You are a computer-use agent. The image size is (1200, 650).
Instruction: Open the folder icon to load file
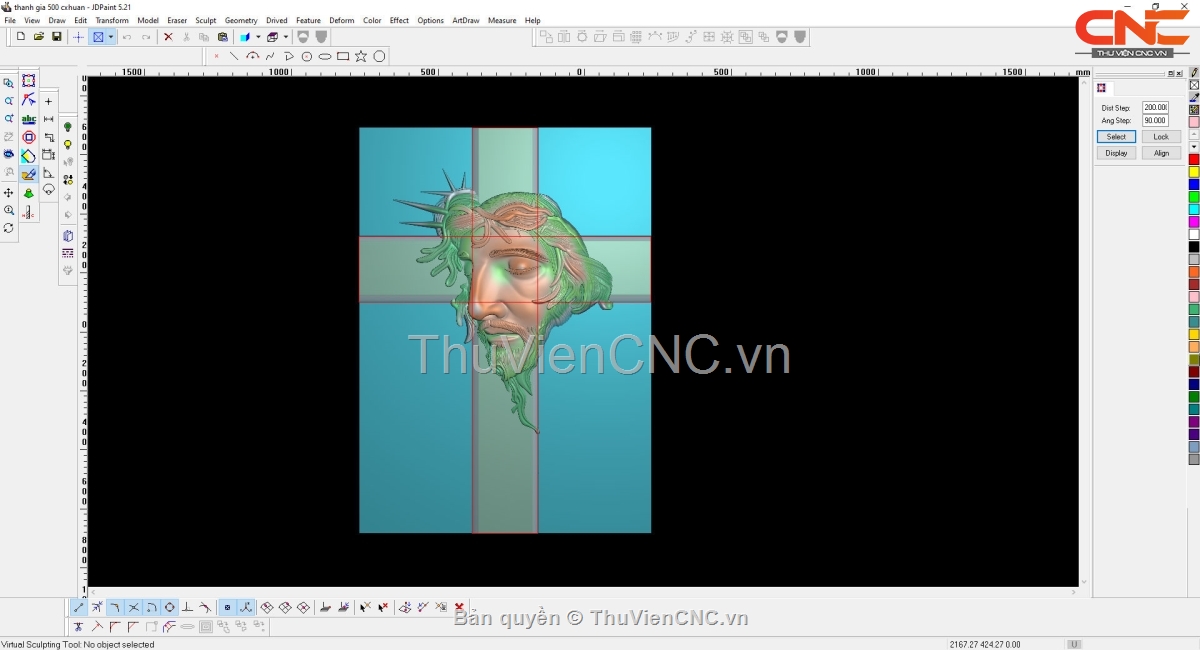[39, 37]
